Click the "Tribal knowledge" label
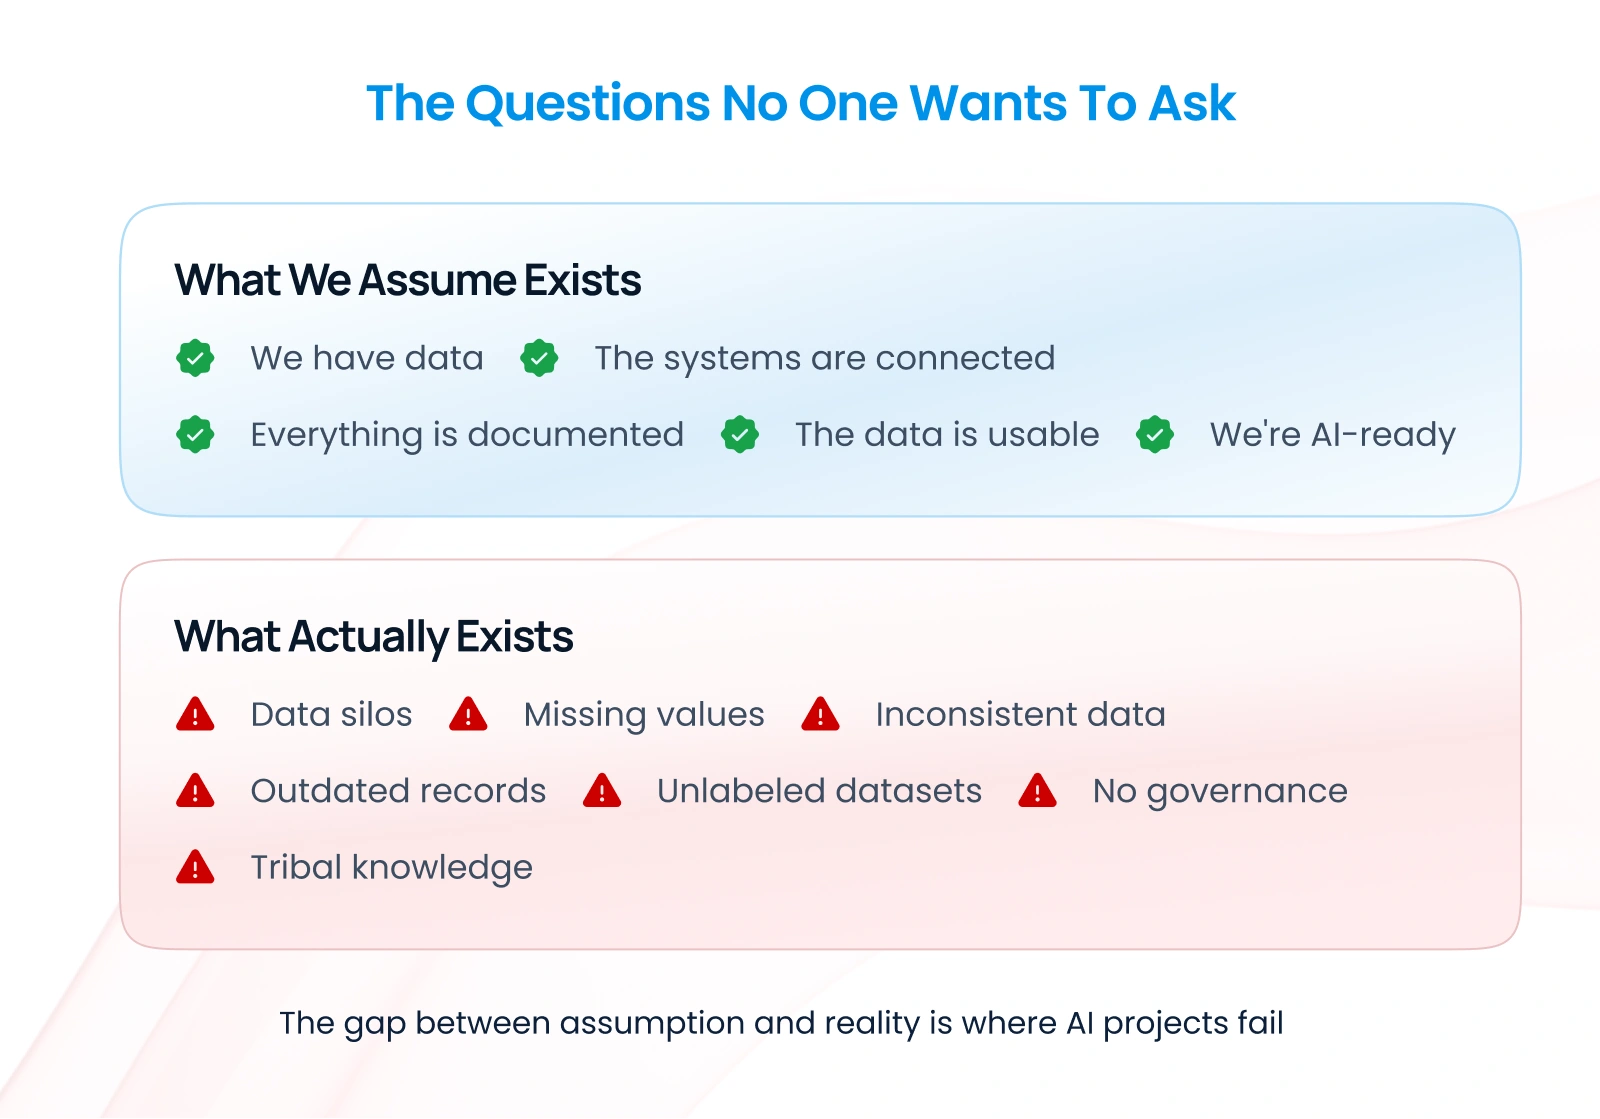 [391, 868]
